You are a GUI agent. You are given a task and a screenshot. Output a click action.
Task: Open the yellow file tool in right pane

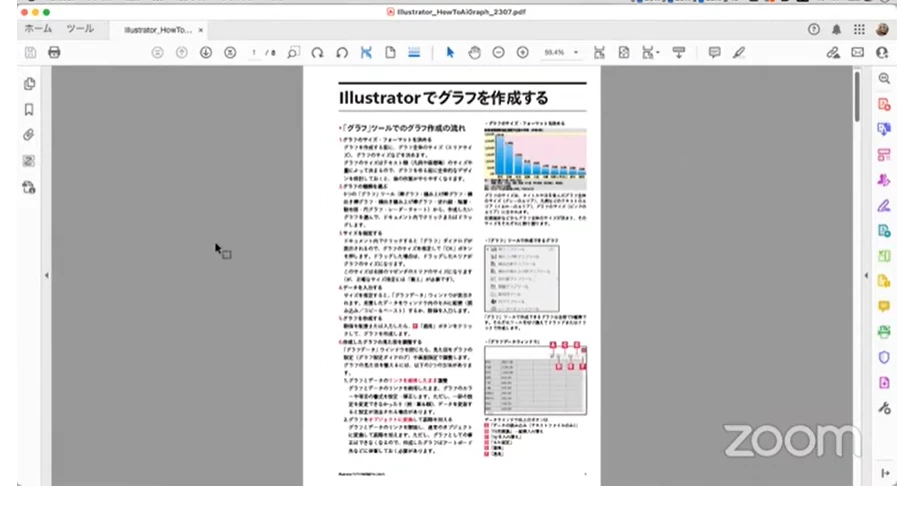(884, 282)
